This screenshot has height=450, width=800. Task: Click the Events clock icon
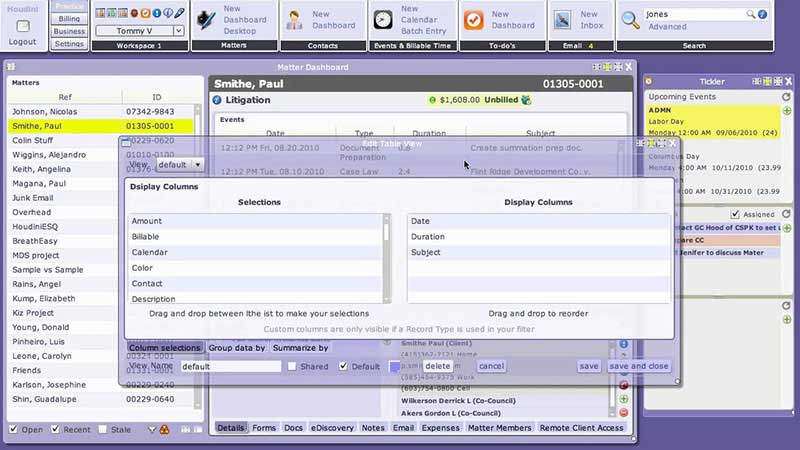[383, 20]
